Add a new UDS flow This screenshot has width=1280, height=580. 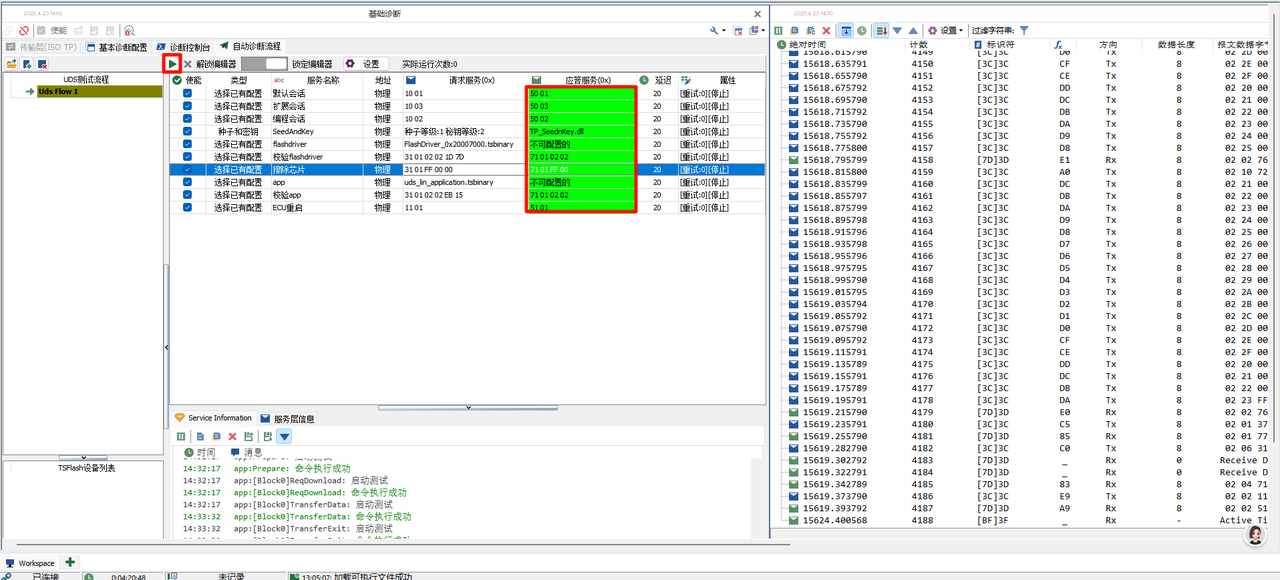click(x=27, y=64)
